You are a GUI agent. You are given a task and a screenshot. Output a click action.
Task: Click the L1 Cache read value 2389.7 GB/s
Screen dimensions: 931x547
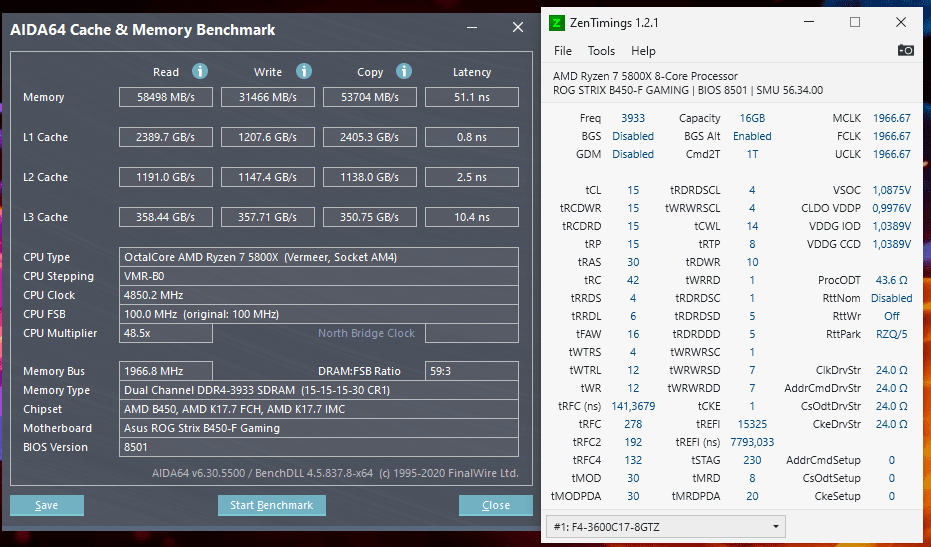[166, 137]
